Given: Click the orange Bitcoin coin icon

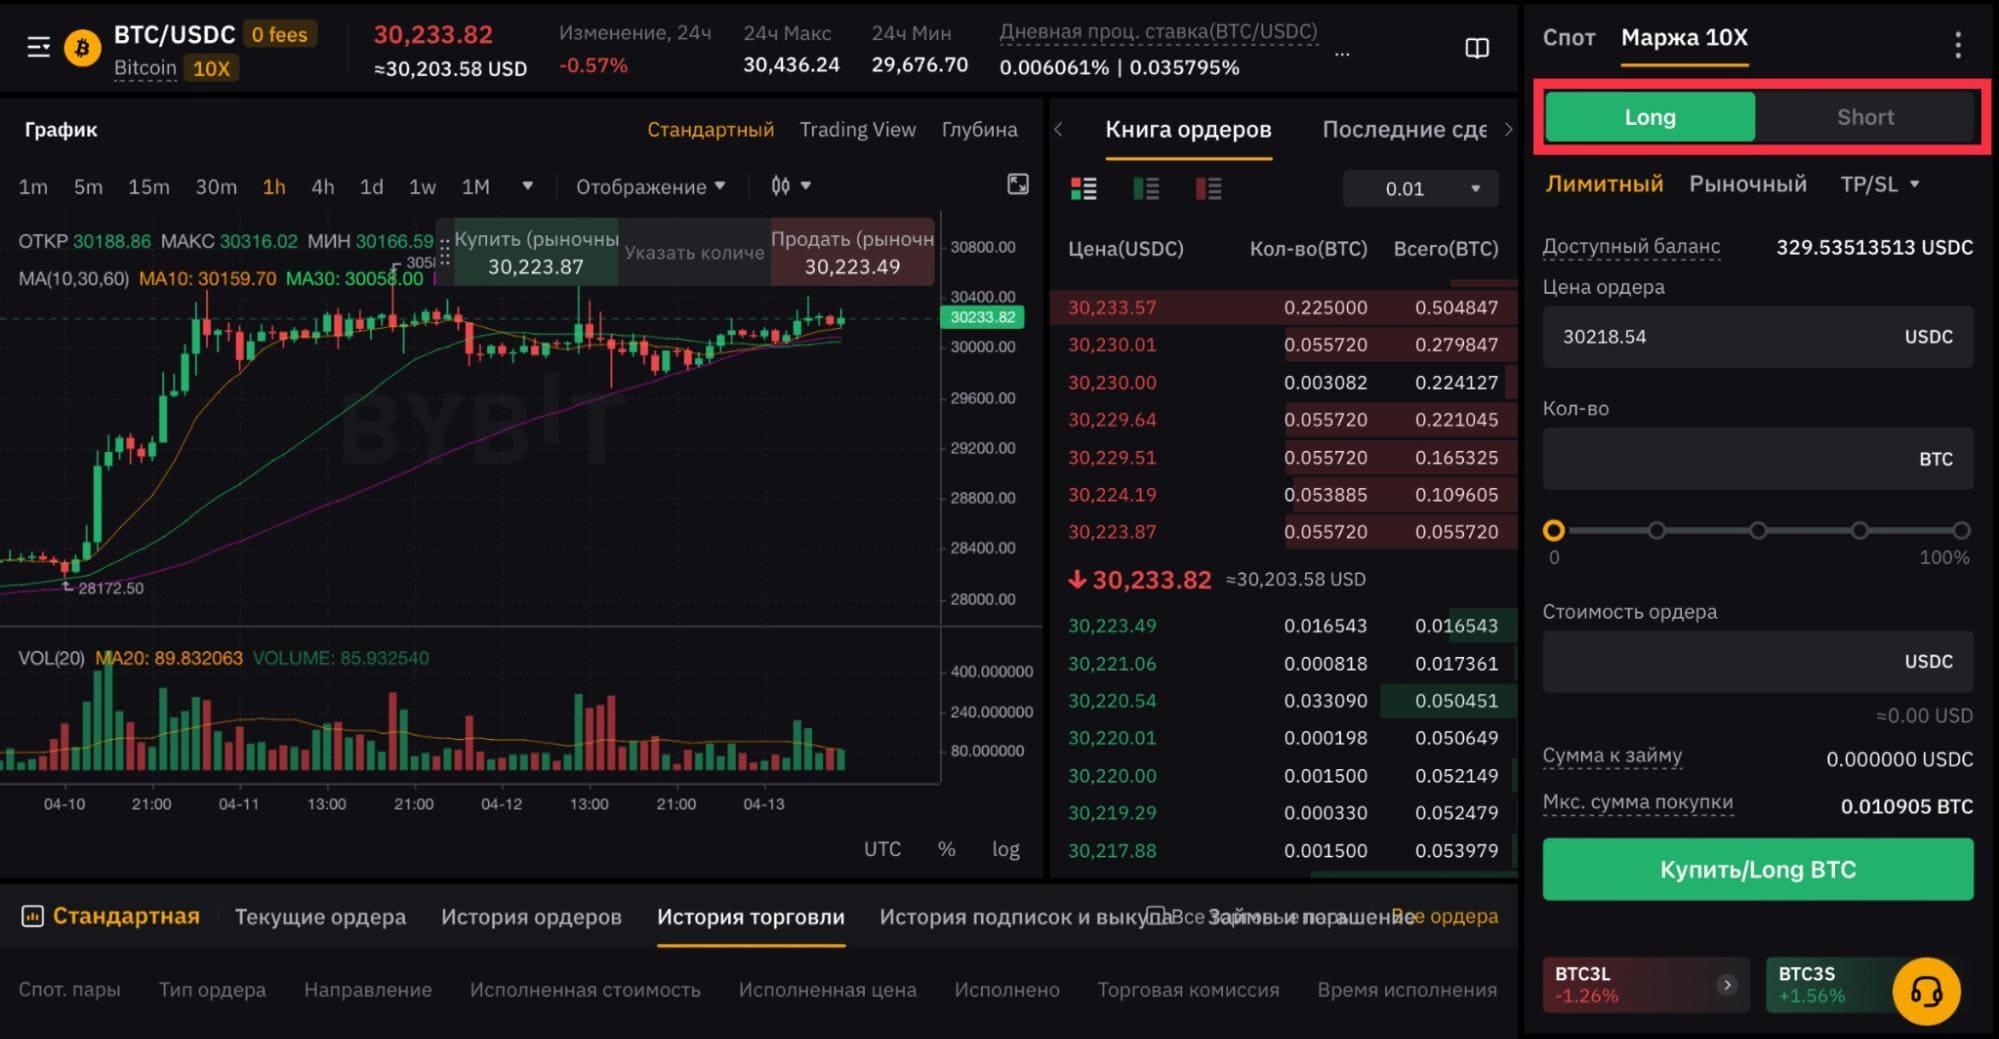Looking at the screenshot, I should click(82, 47).
